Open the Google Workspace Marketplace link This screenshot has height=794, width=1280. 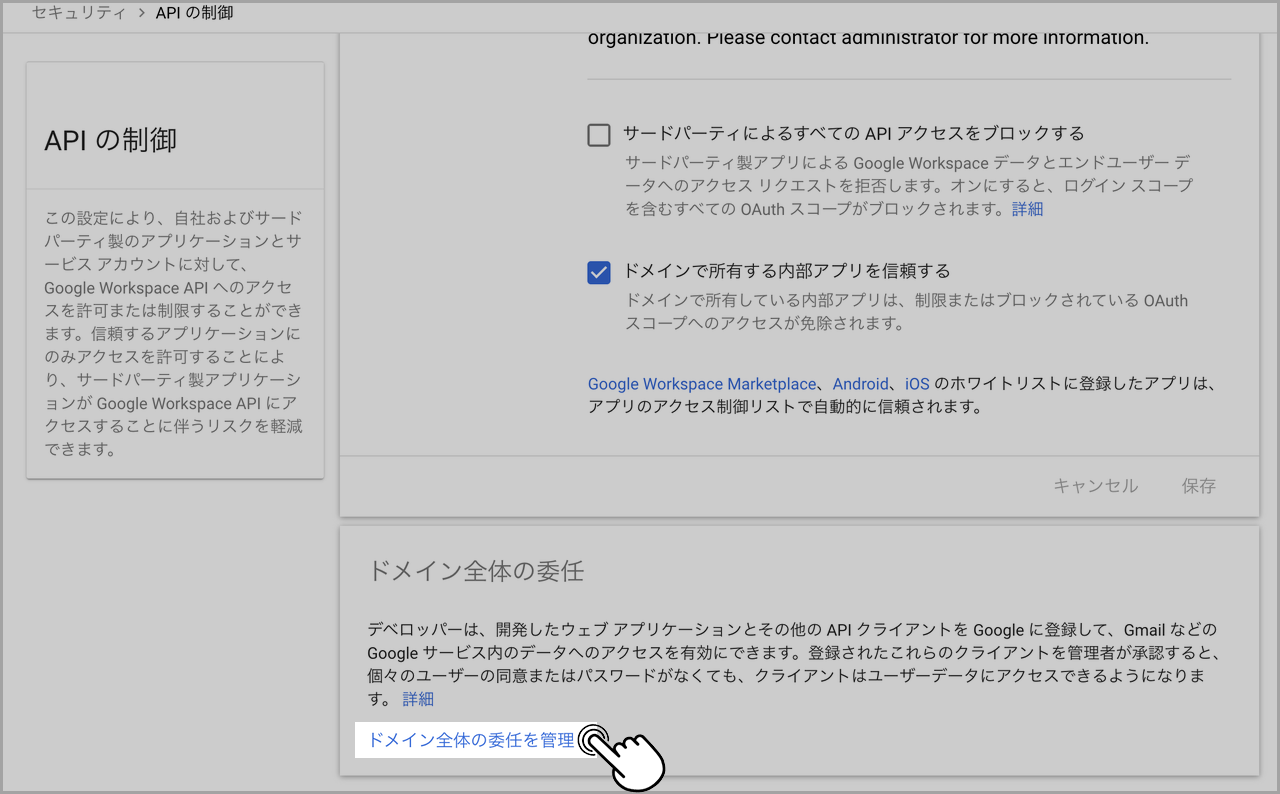(x=700, y=383)
